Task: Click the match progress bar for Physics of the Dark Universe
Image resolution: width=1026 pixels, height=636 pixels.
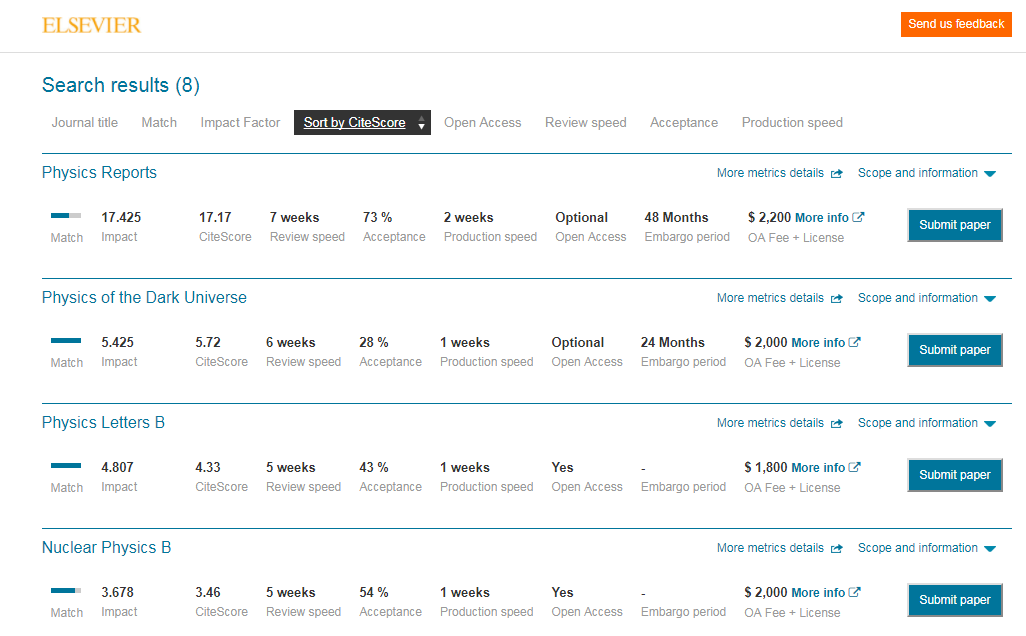Action: click(x=66, y=340)
